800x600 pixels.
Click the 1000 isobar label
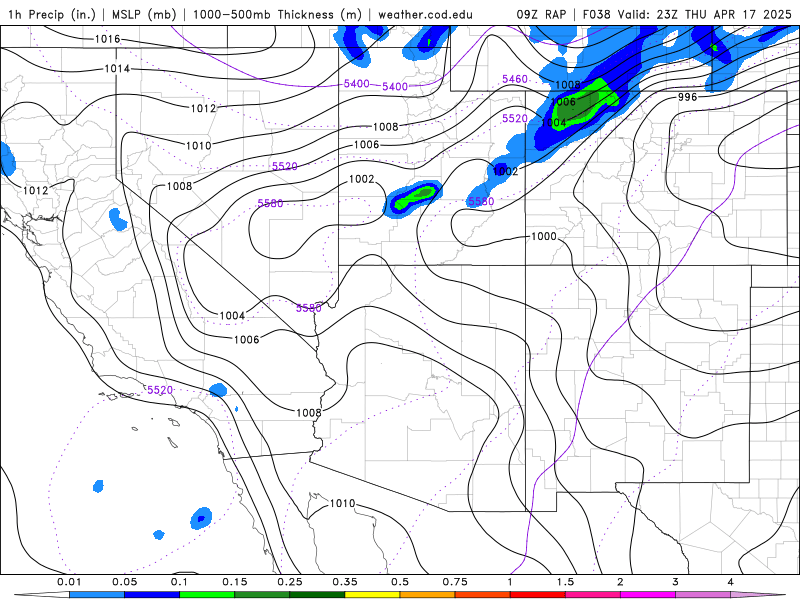pos(544,236)
